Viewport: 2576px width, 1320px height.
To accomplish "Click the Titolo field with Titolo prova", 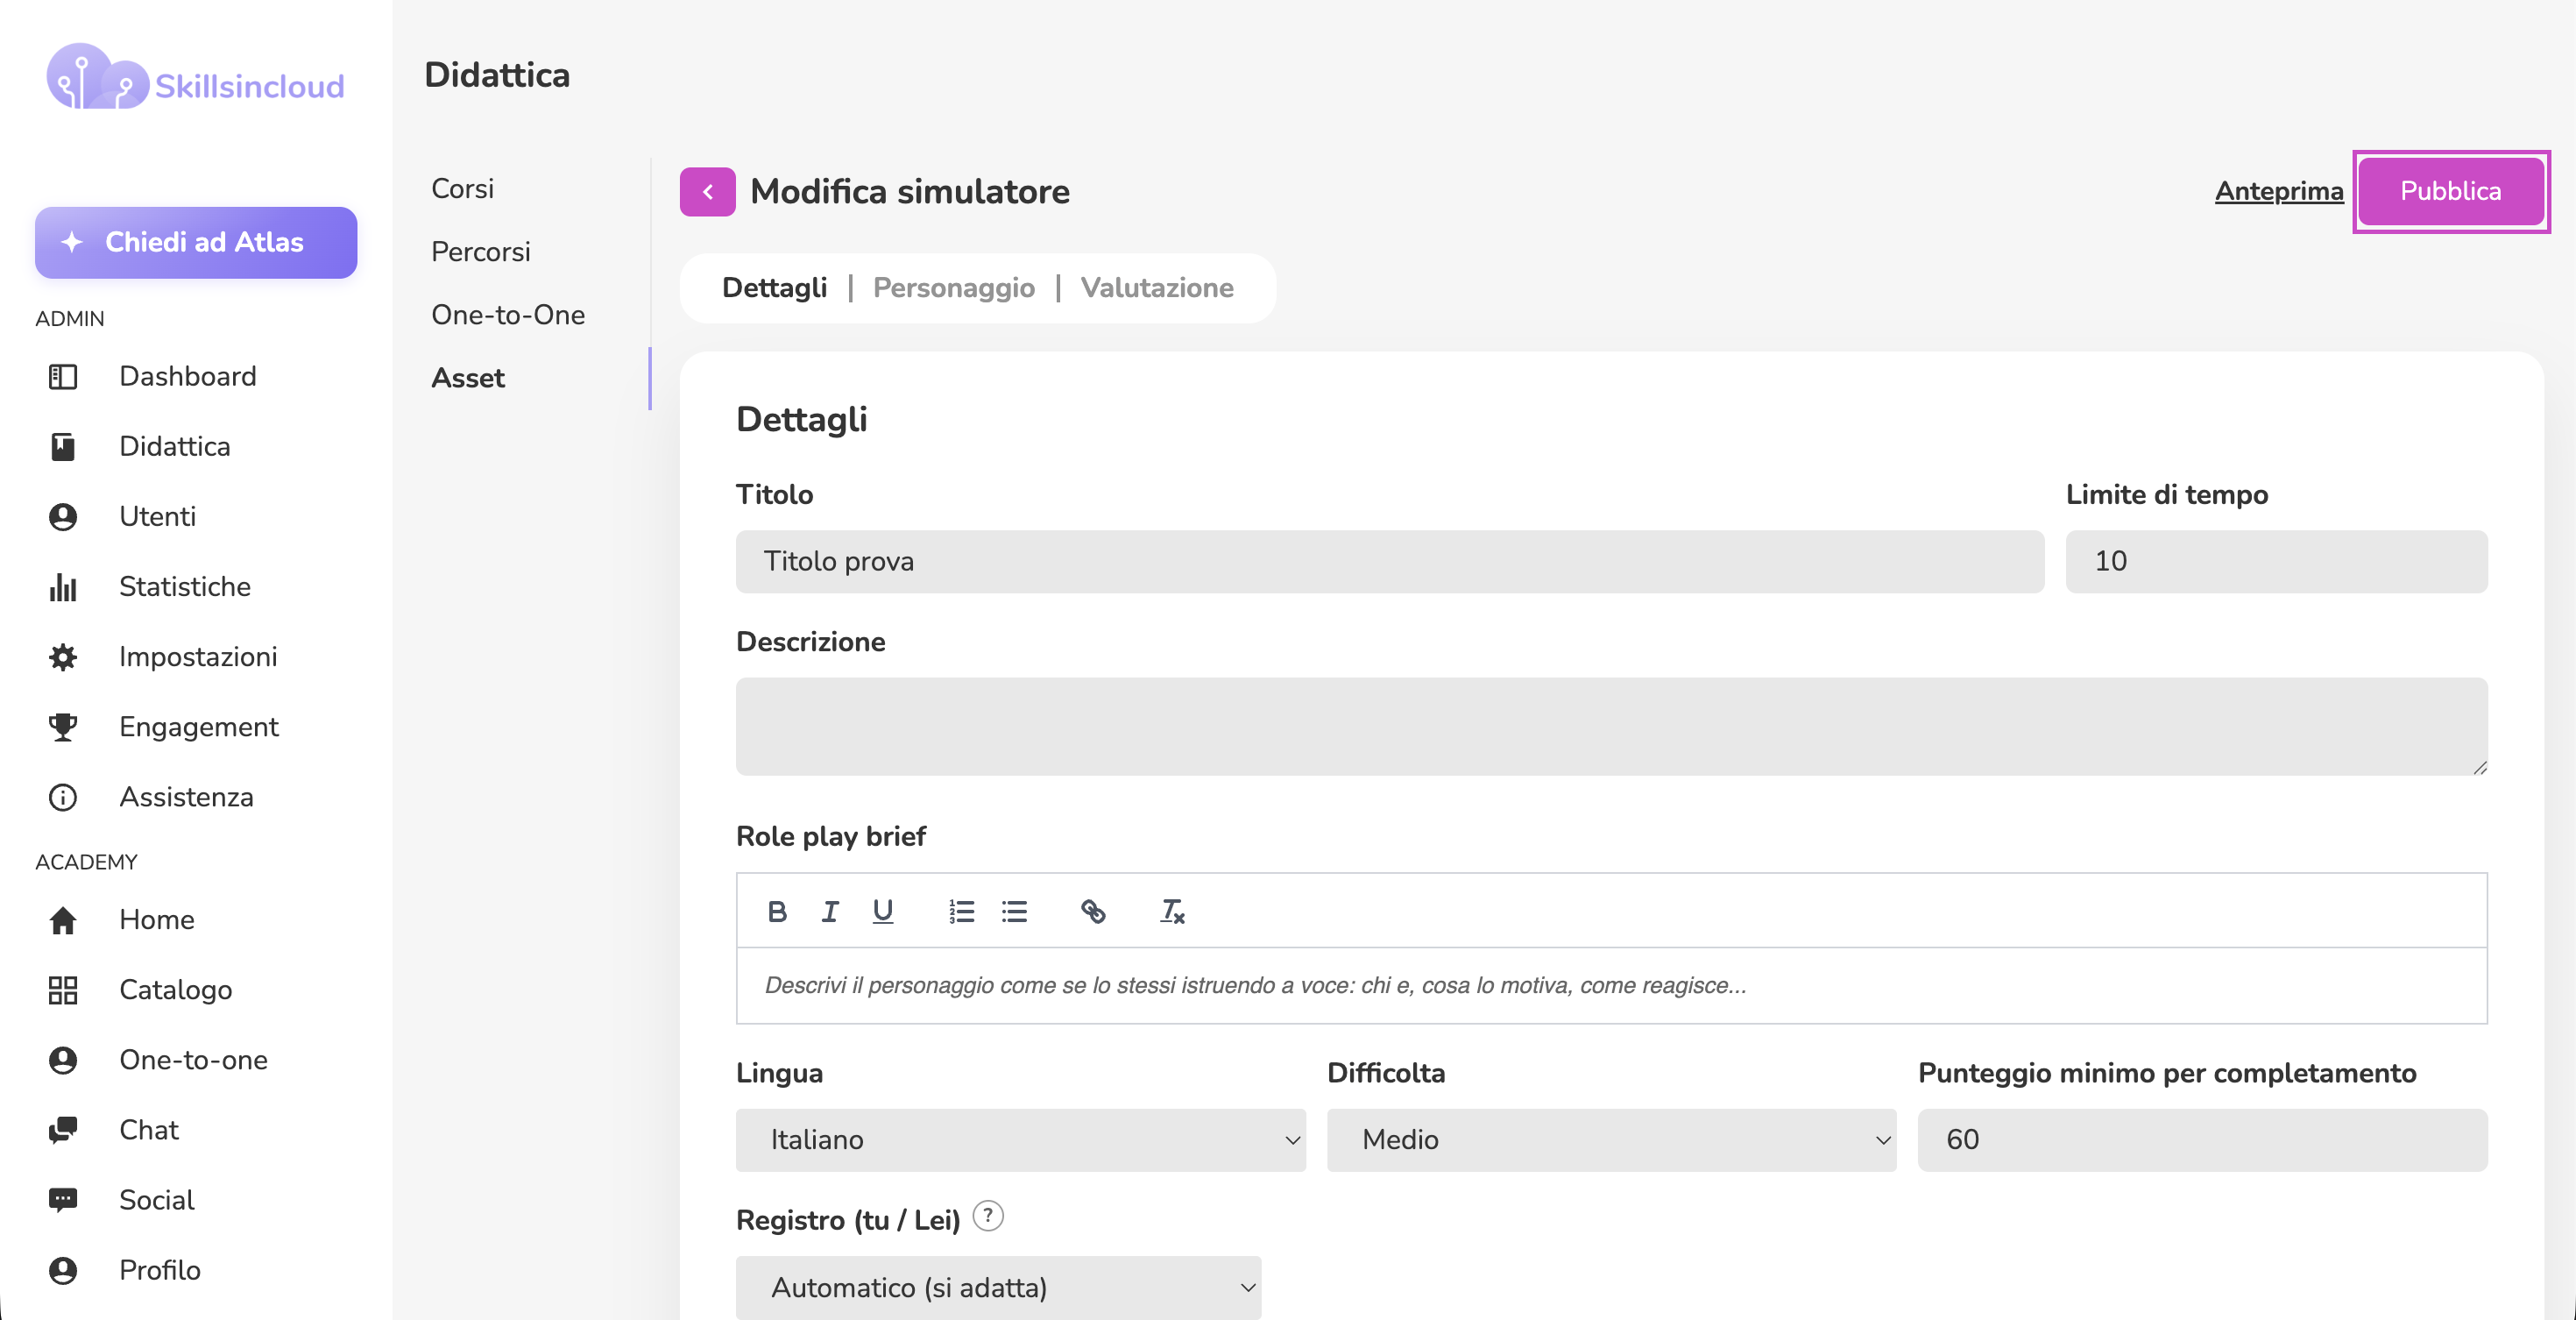I will pos(1390,561).
